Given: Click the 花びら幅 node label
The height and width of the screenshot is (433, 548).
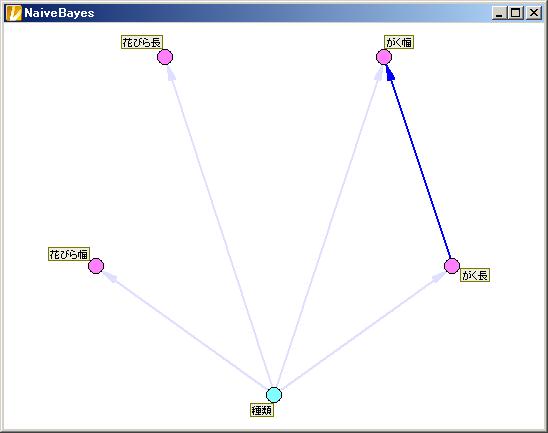Looking at the screenshot, I should [x=69, y=254].
